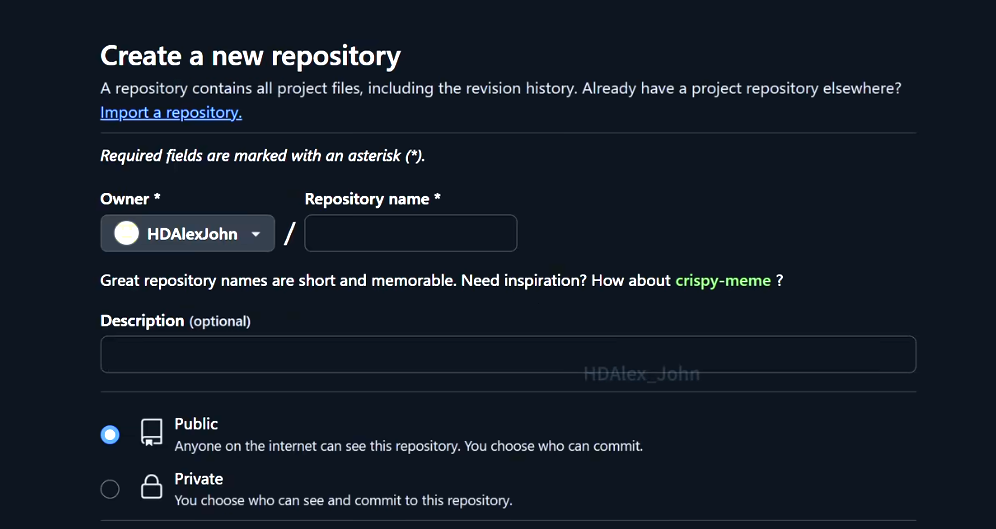The height and width of the screenshot is (529, 996).
Task: Click the bold Public option label
Action: (196, 424)
